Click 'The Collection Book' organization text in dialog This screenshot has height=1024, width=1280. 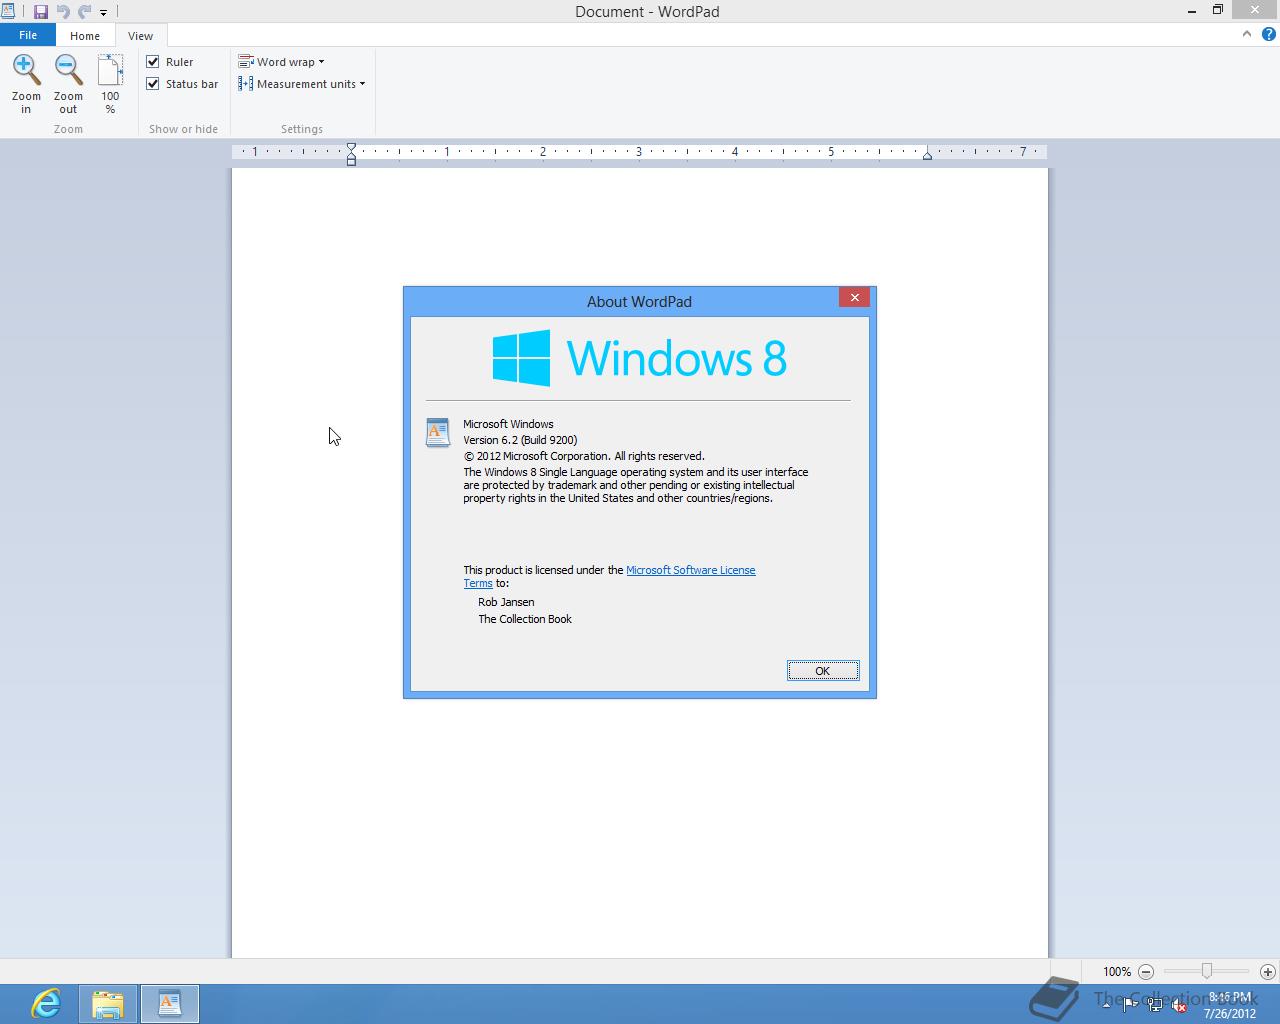[525, 619]
